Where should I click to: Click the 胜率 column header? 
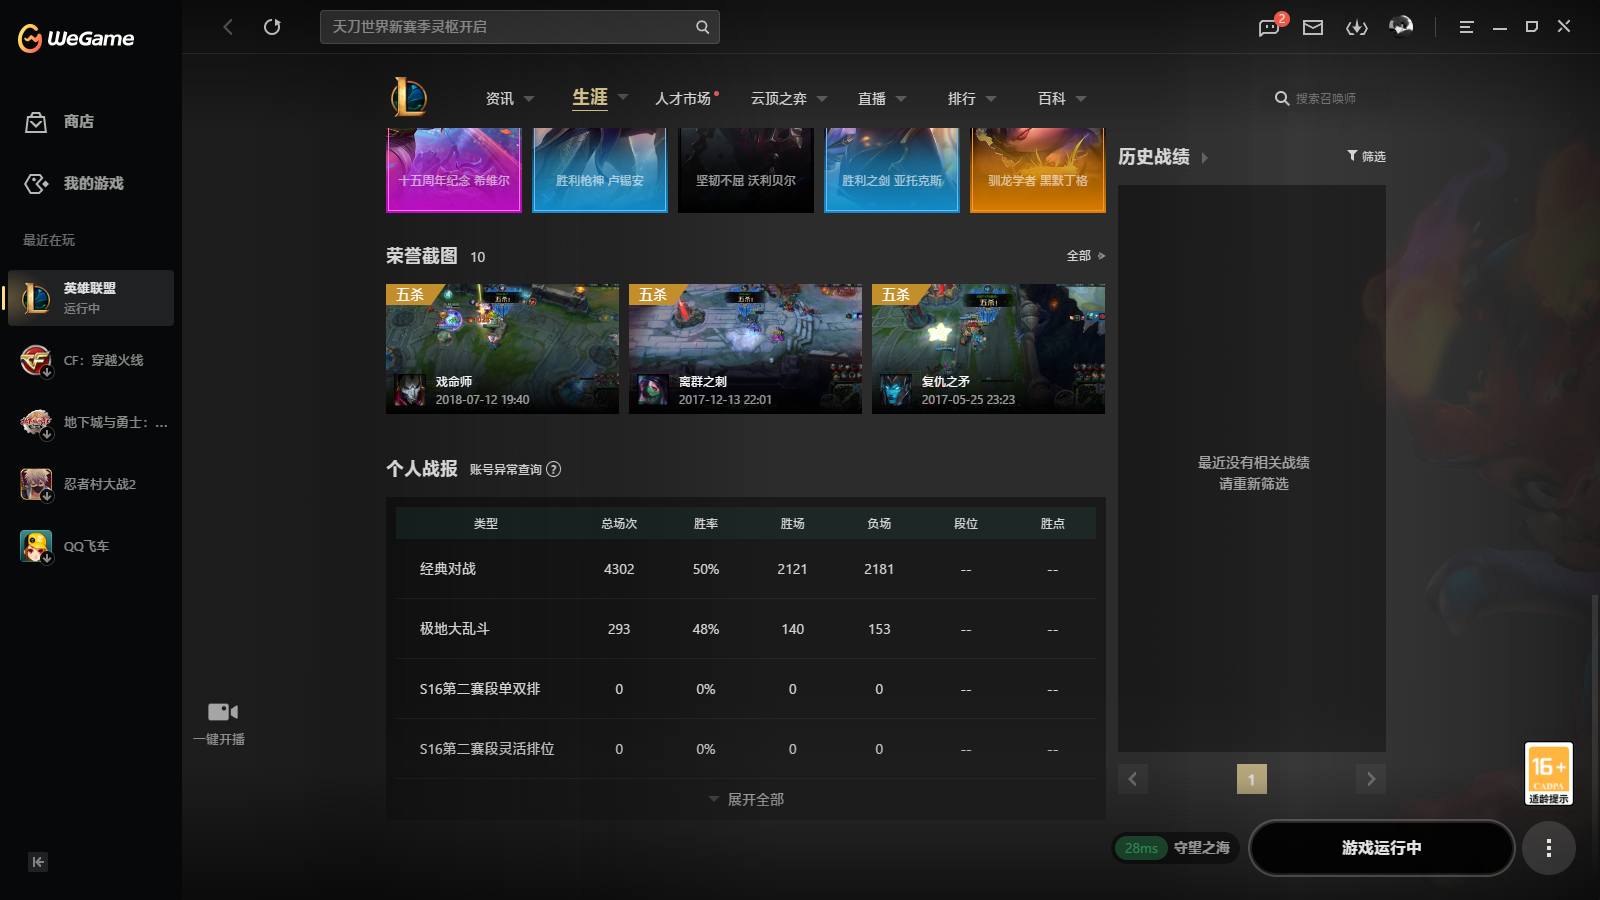point(706,524)
